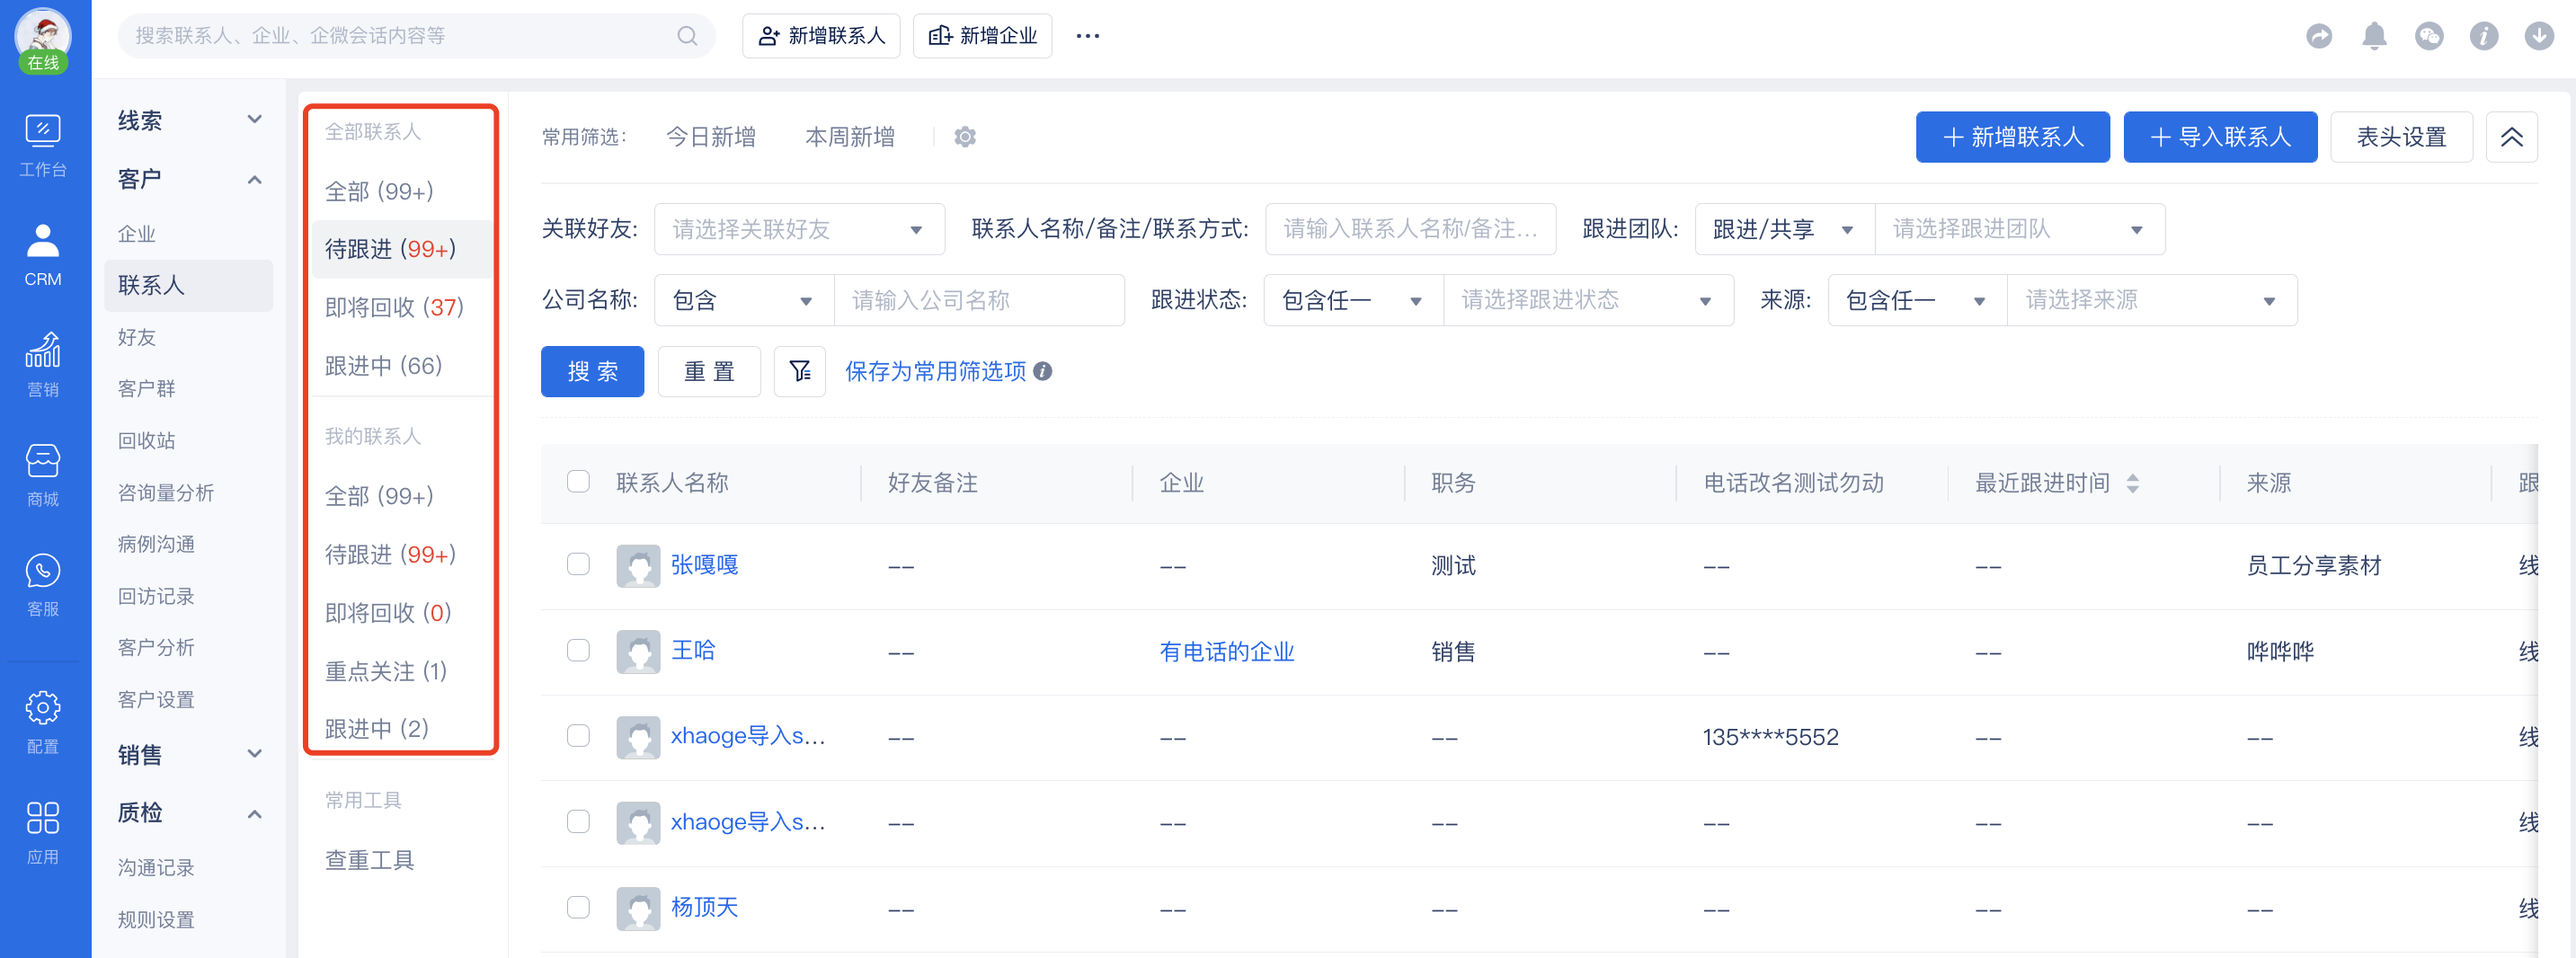Open the notification bell
The width and height of the screenshot is (2576, 958).
pyautogui.click(x=2374, y=36)
